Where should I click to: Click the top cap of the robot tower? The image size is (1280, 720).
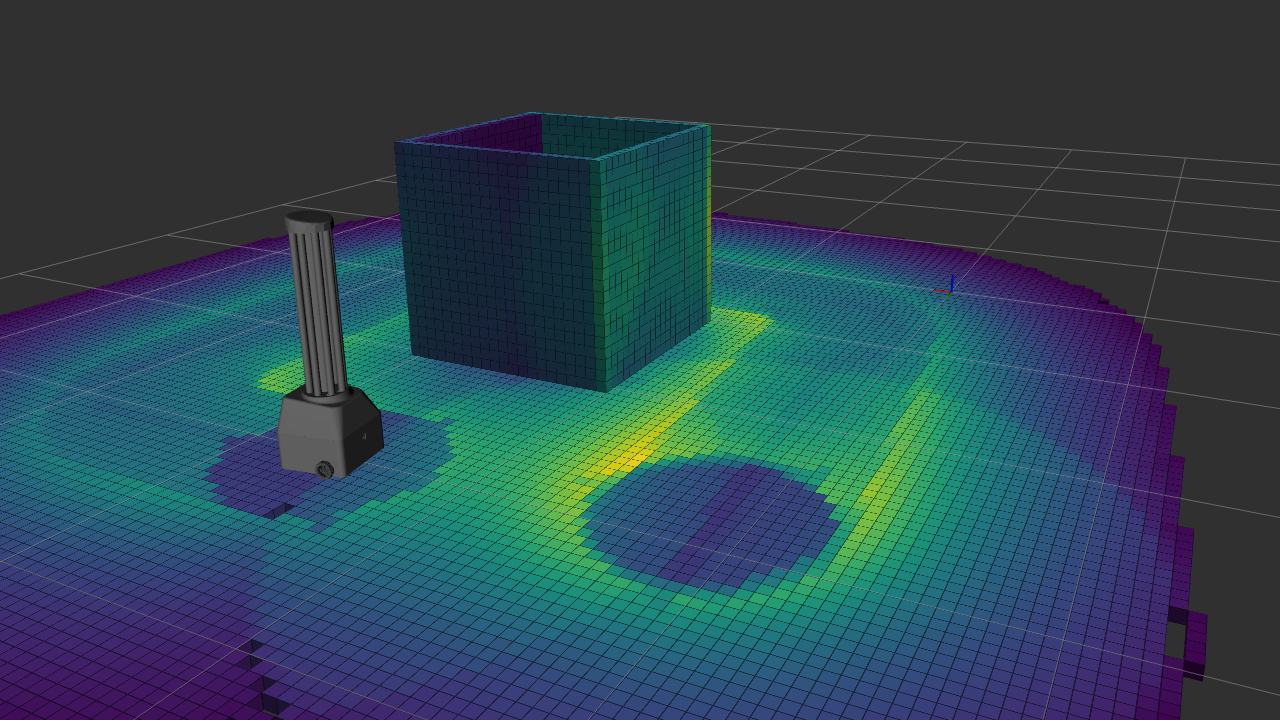[x=309, y=217]
